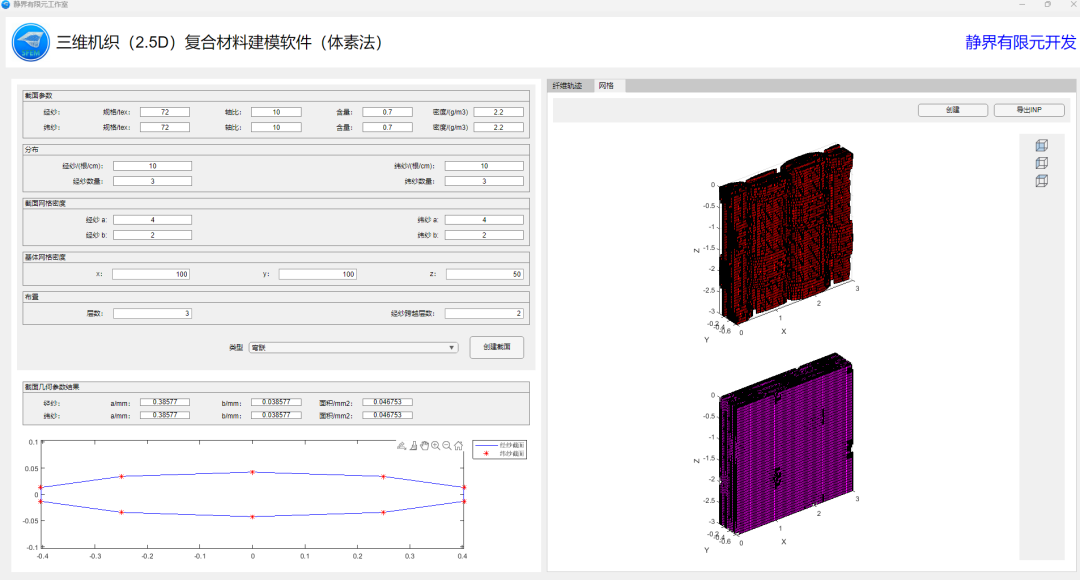Edit the 经纱 规格/tex field

pyautogui.click(x=165, y=112)
